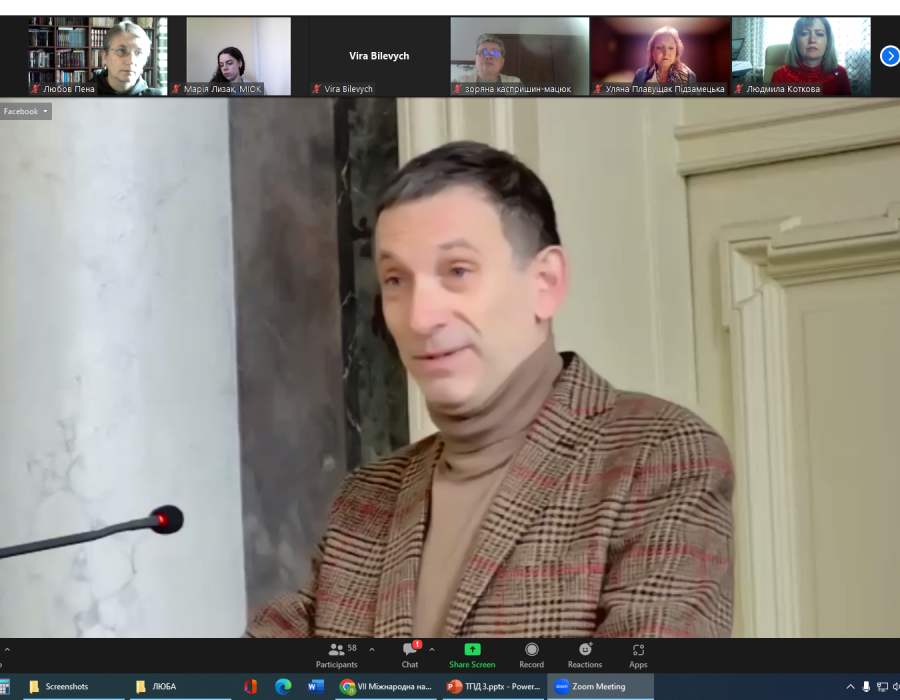Select Марія Лизак's video thumbnail

pos(238,56)
